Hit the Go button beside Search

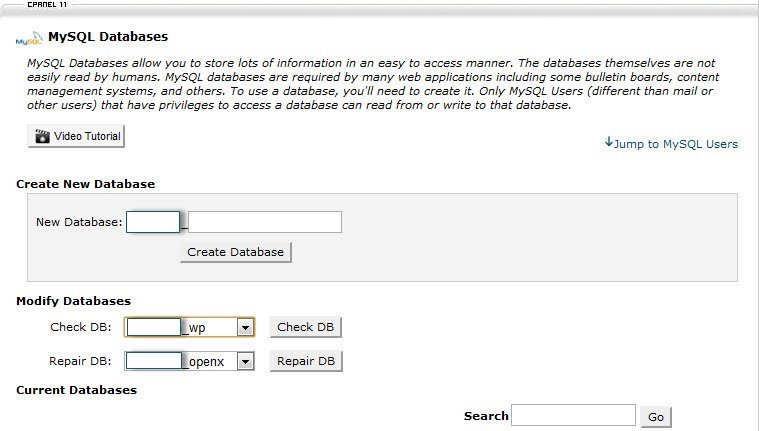coord(656,416)
